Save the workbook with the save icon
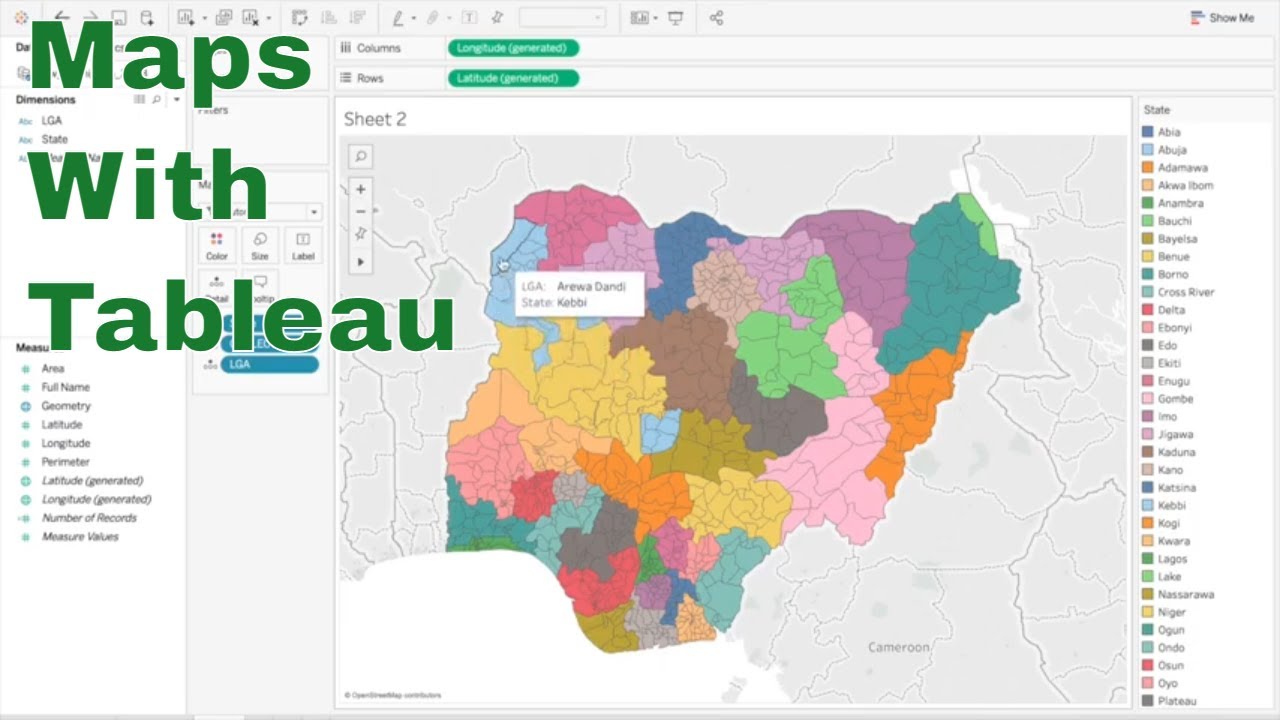The image size is (1280, 720). tap(119, 18)
